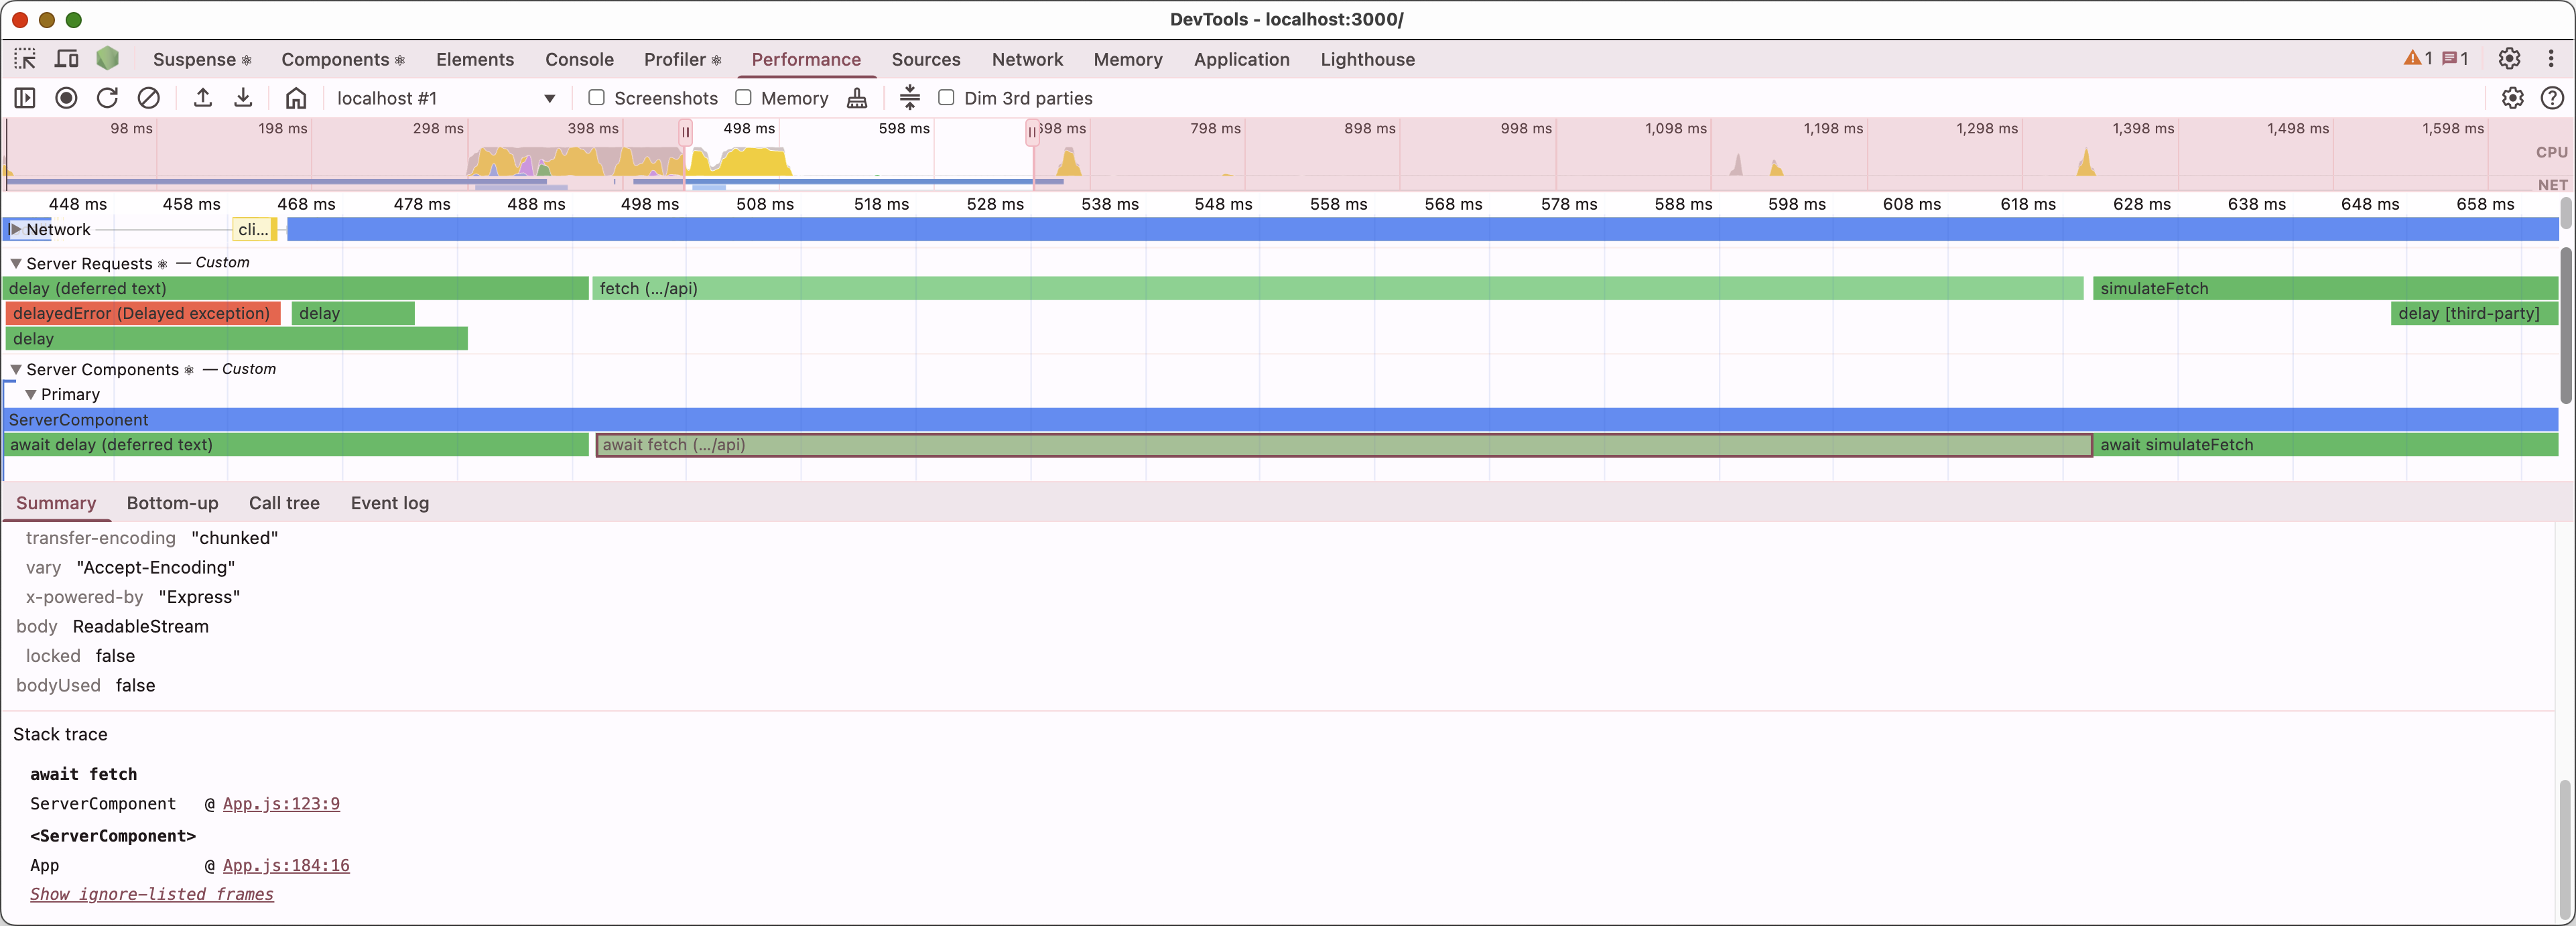
Task: Check the Dim 3rd parties option
Action: [946, 98]
